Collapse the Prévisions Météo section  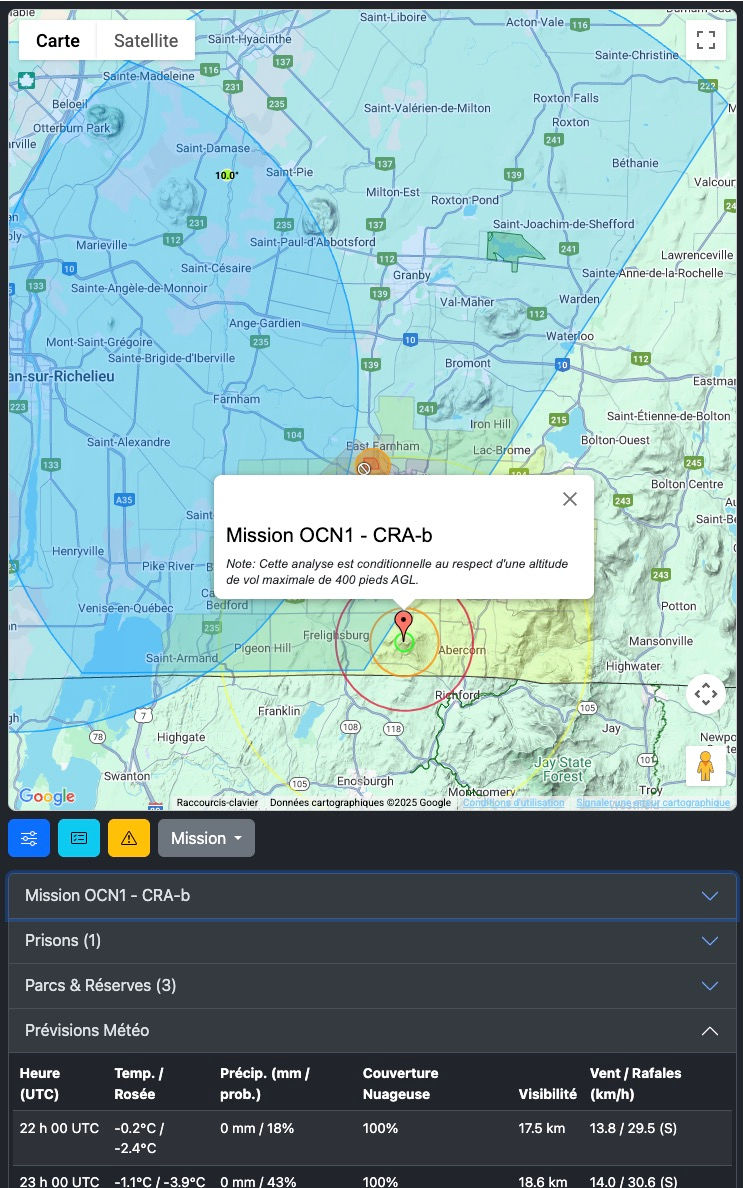pos(372,1030)
